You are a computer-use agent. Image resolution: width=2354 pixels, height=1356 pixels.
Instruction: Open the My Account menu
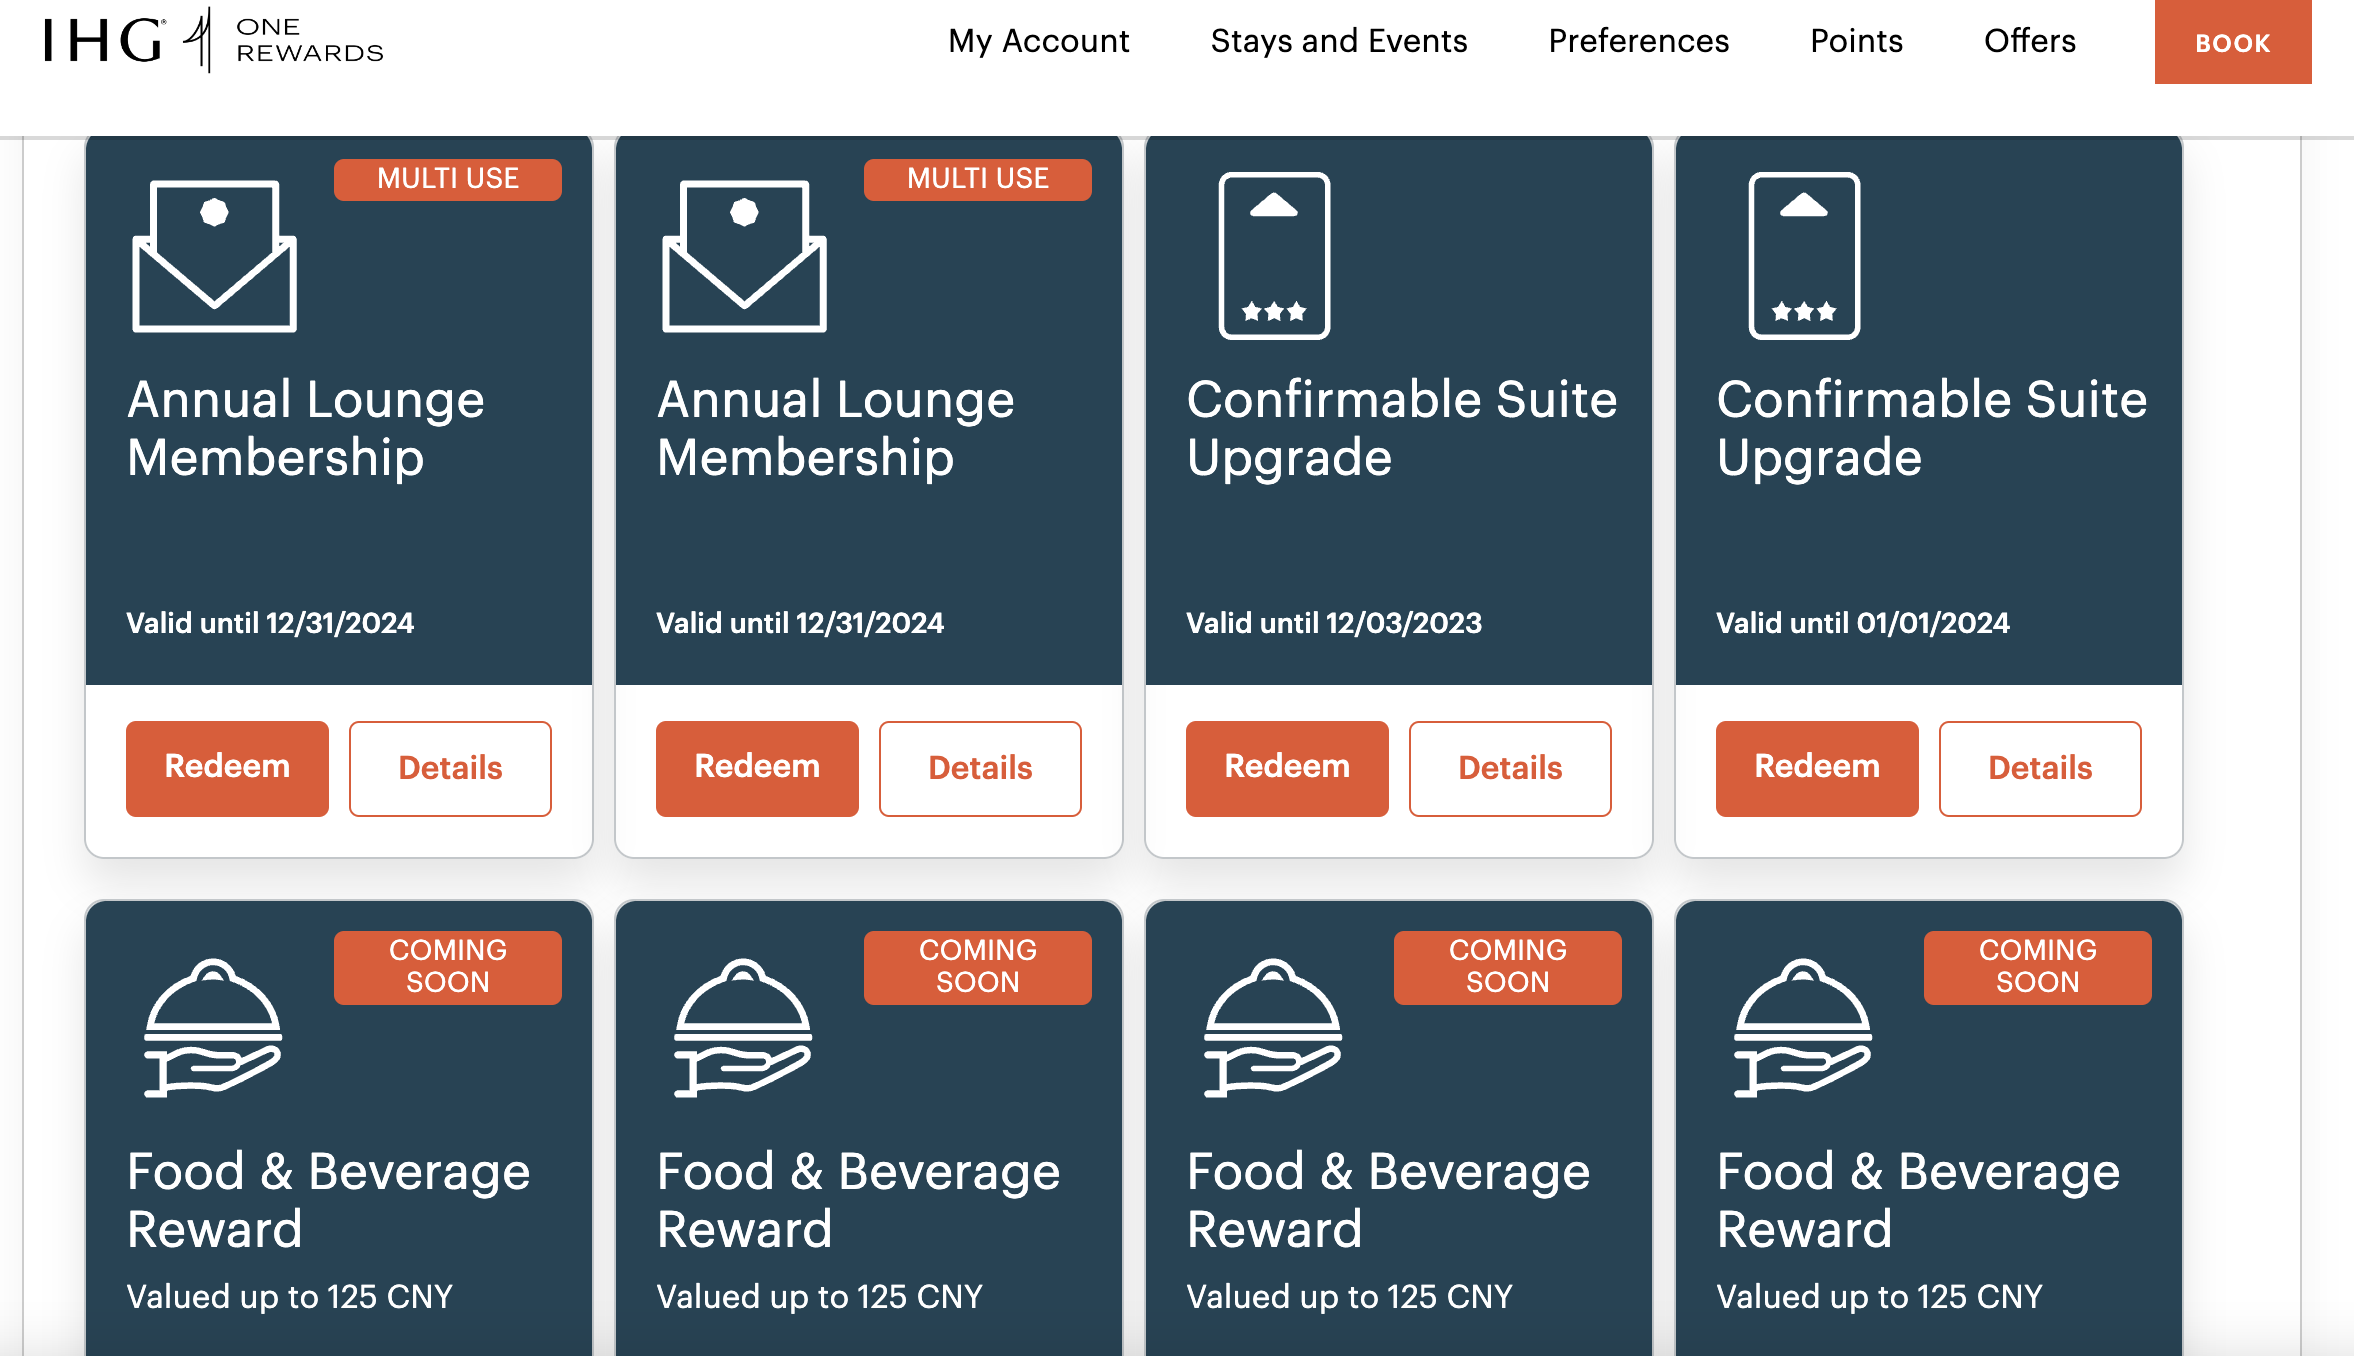coord(1039,41)
